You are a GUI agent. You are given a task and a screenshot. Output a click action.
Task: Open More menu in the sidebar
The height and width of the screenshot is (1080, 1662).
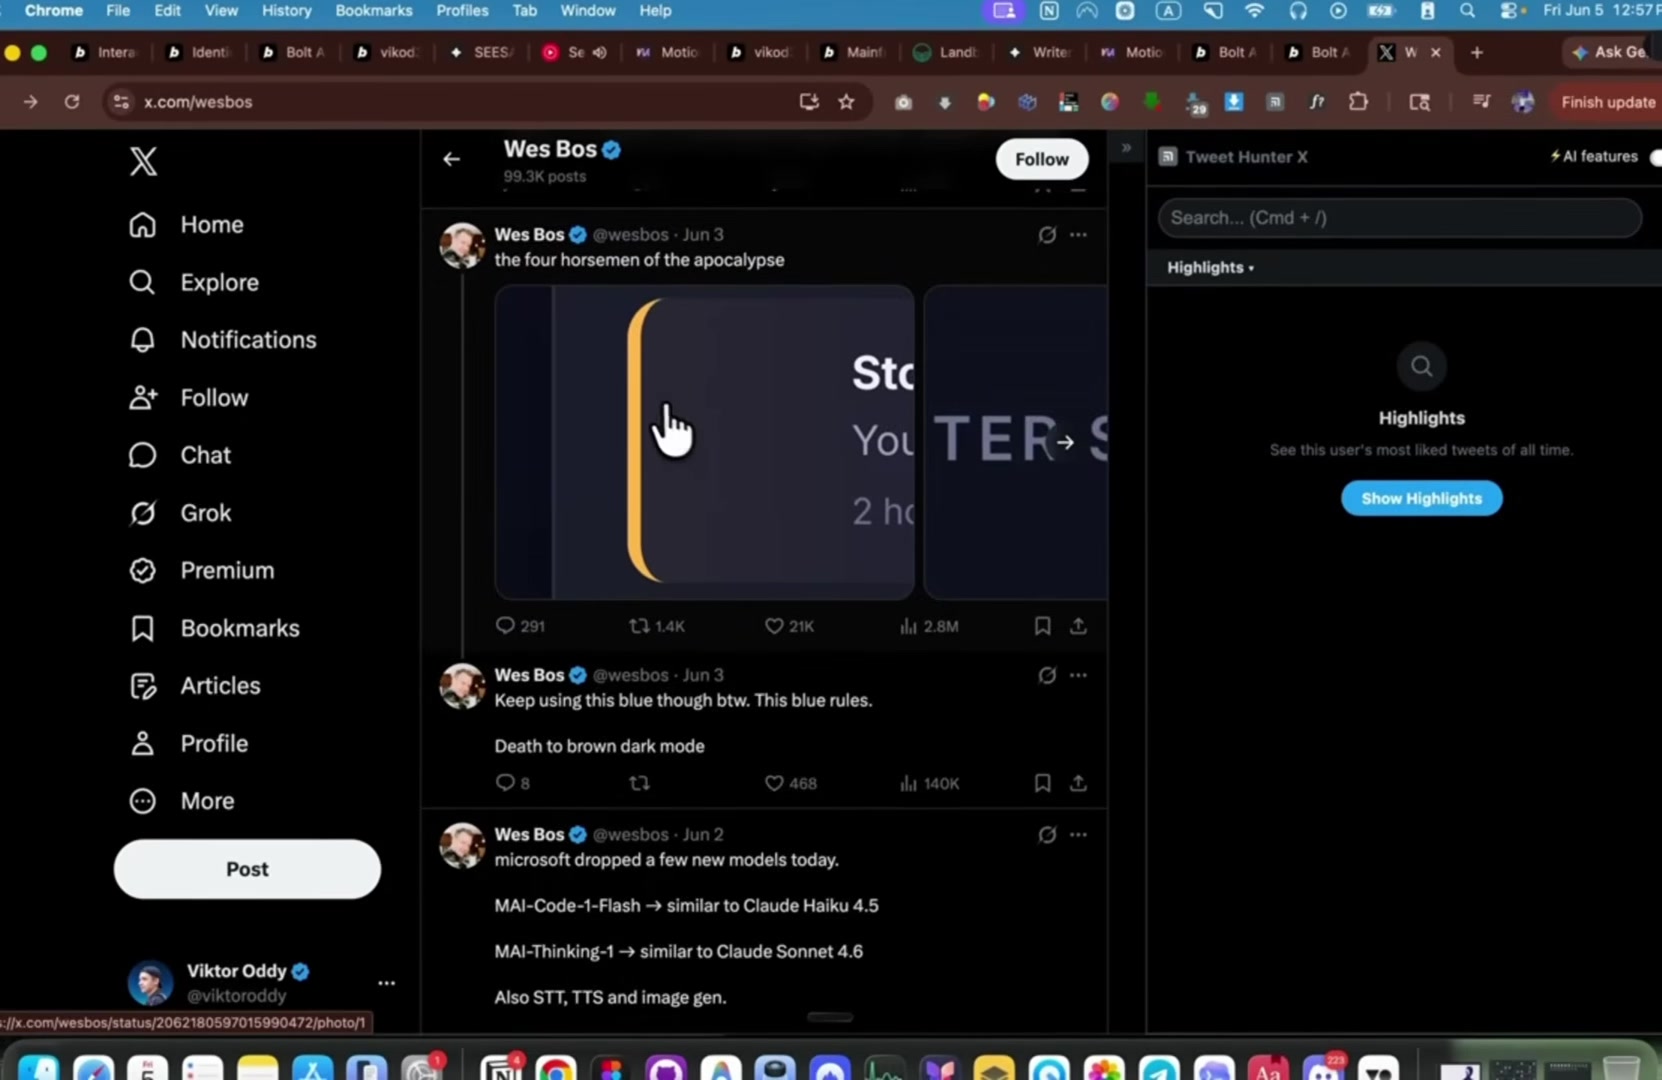click(x=182, y=801)
